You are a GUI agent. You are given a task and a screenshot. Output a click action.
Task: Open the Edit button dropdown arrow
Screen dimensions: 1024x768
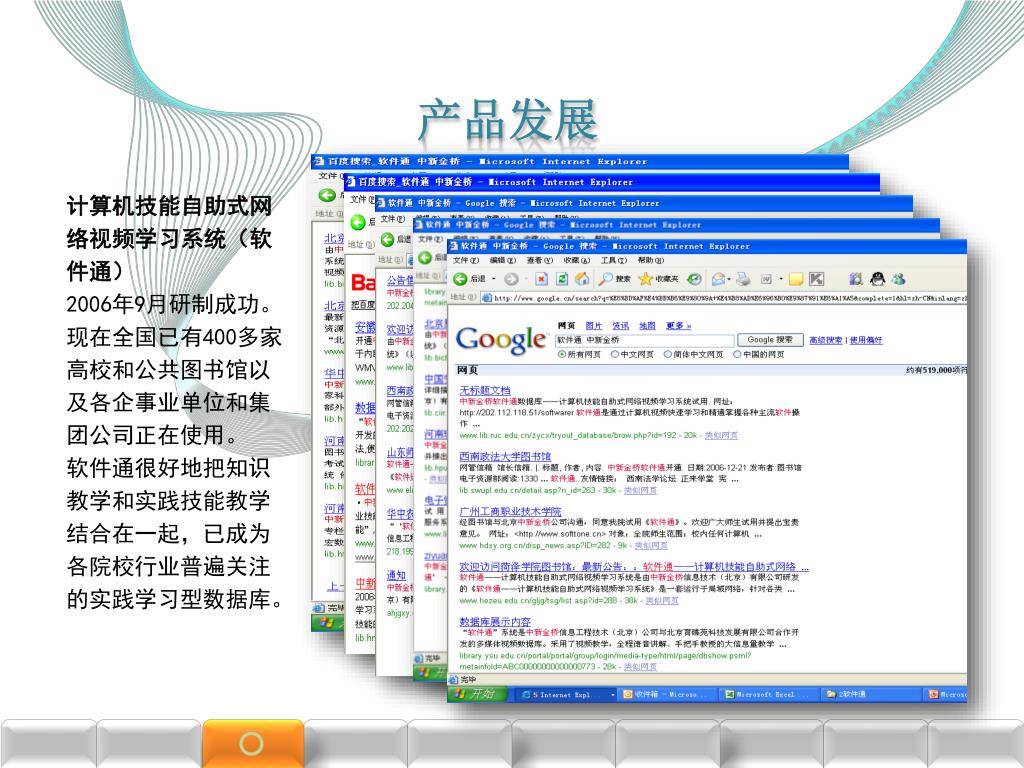coord(780,279)
